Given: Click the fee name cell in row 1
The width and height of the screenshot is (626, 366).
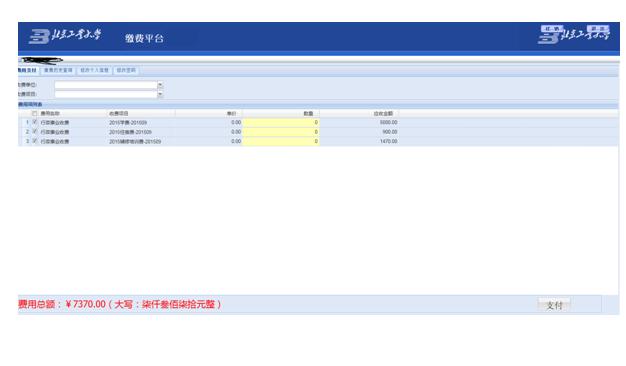Looking at the screenshot, I should [x=55, y=123].
